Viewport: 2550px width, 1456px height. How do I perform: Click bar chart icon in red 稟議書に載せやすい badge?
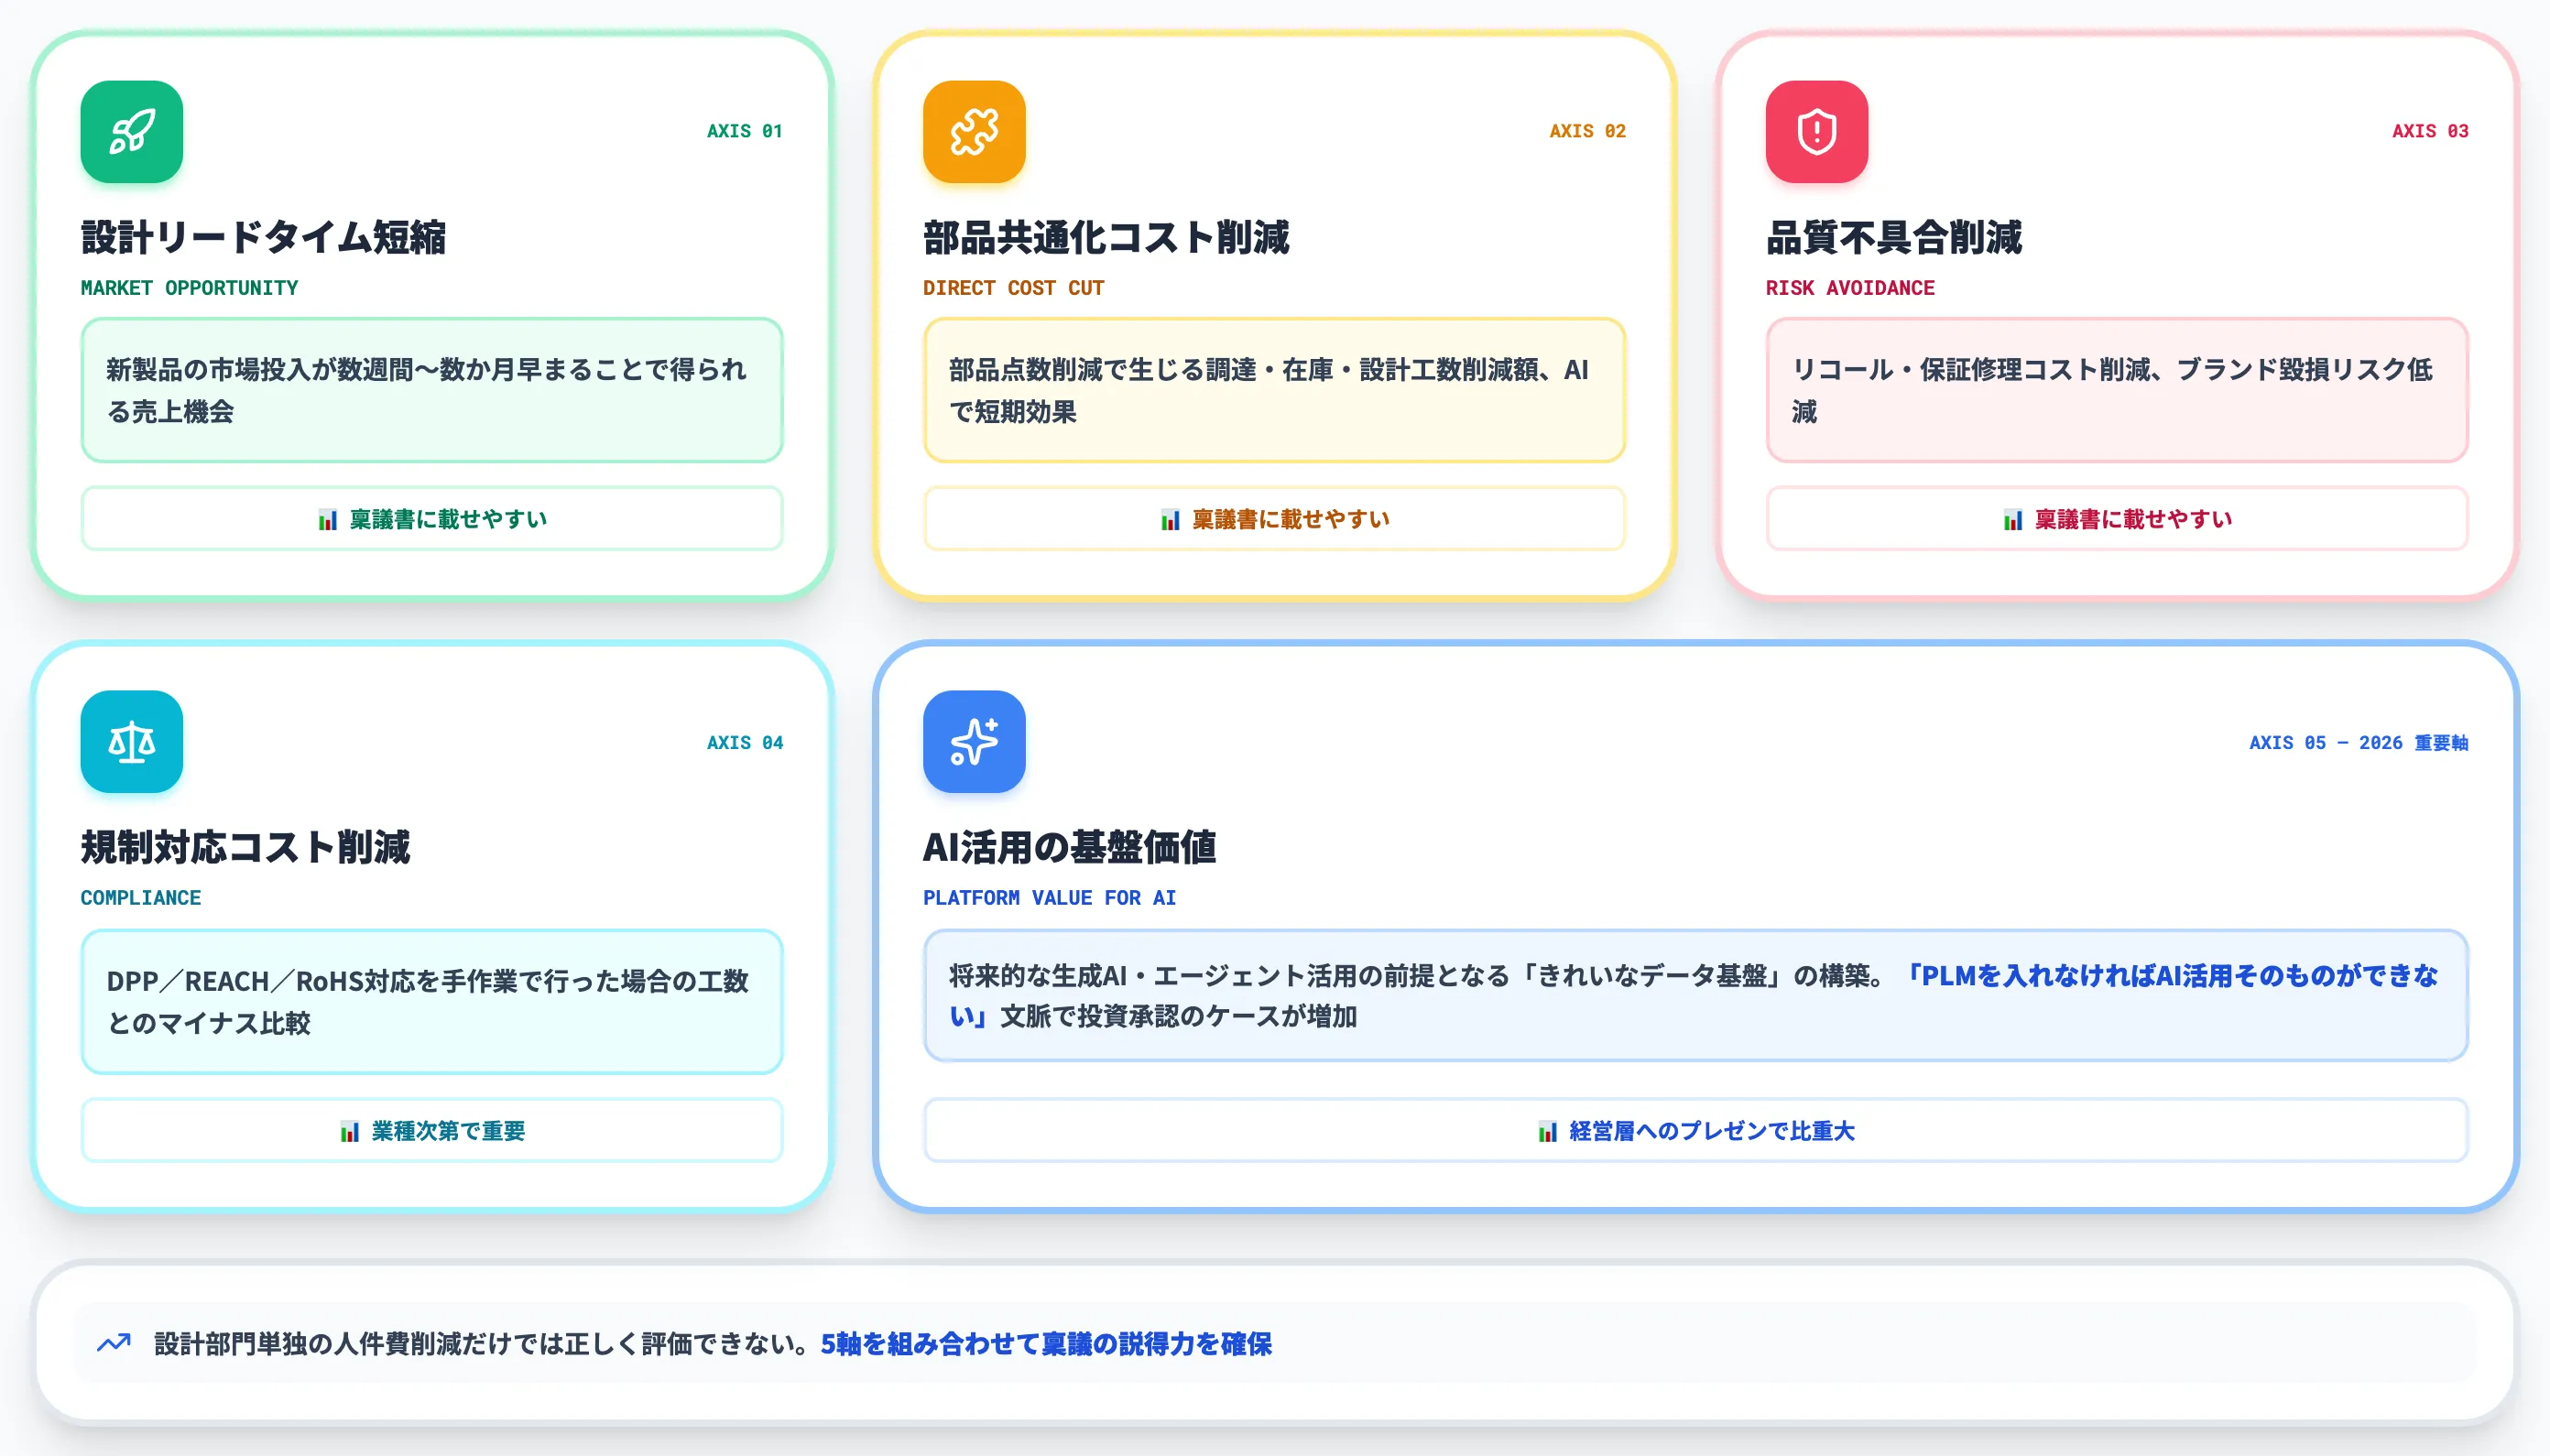2012,520
